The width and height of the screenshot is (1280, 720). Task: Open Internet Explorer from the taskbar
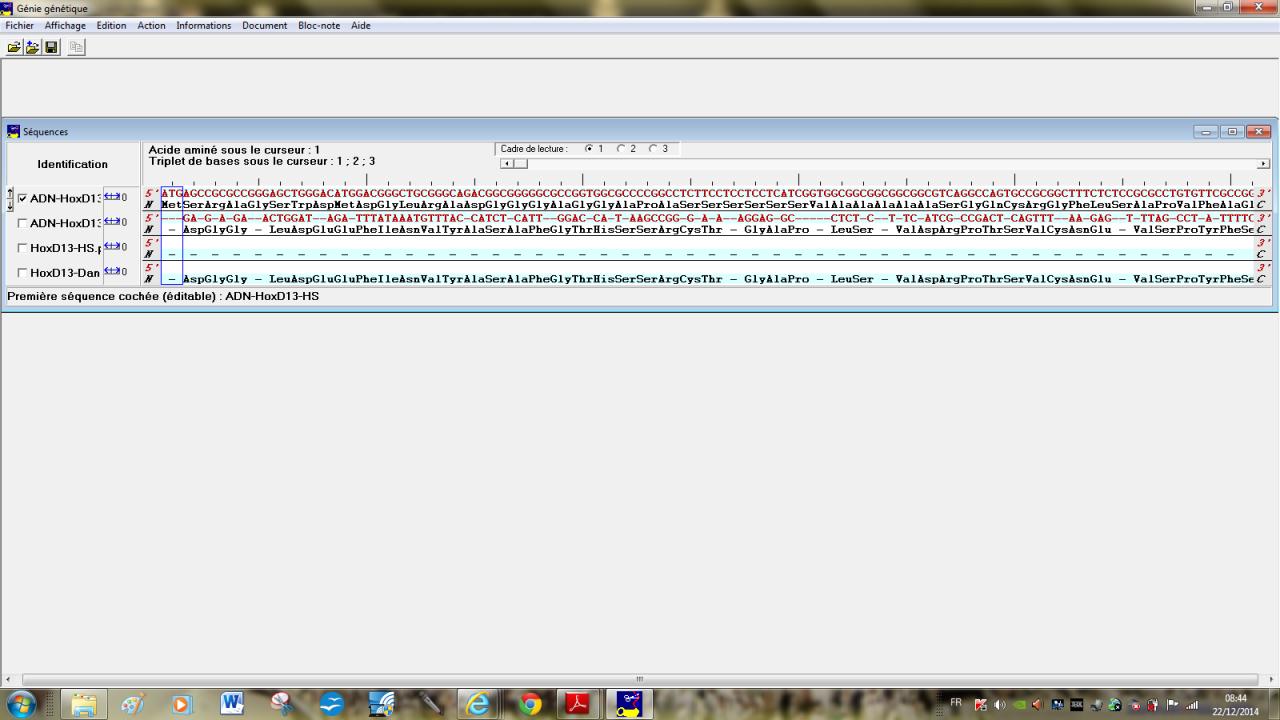point(480,704)
